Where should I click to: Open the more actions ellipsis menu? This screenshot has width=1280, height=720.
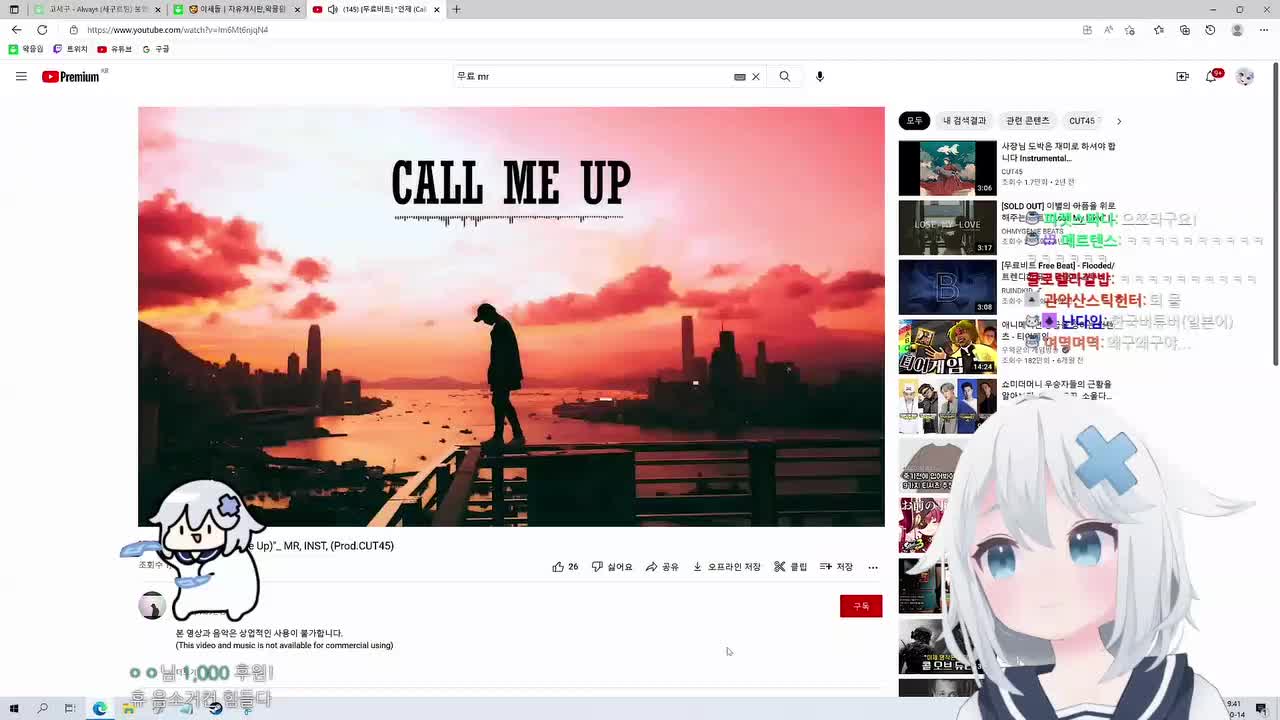click(873, 567)
